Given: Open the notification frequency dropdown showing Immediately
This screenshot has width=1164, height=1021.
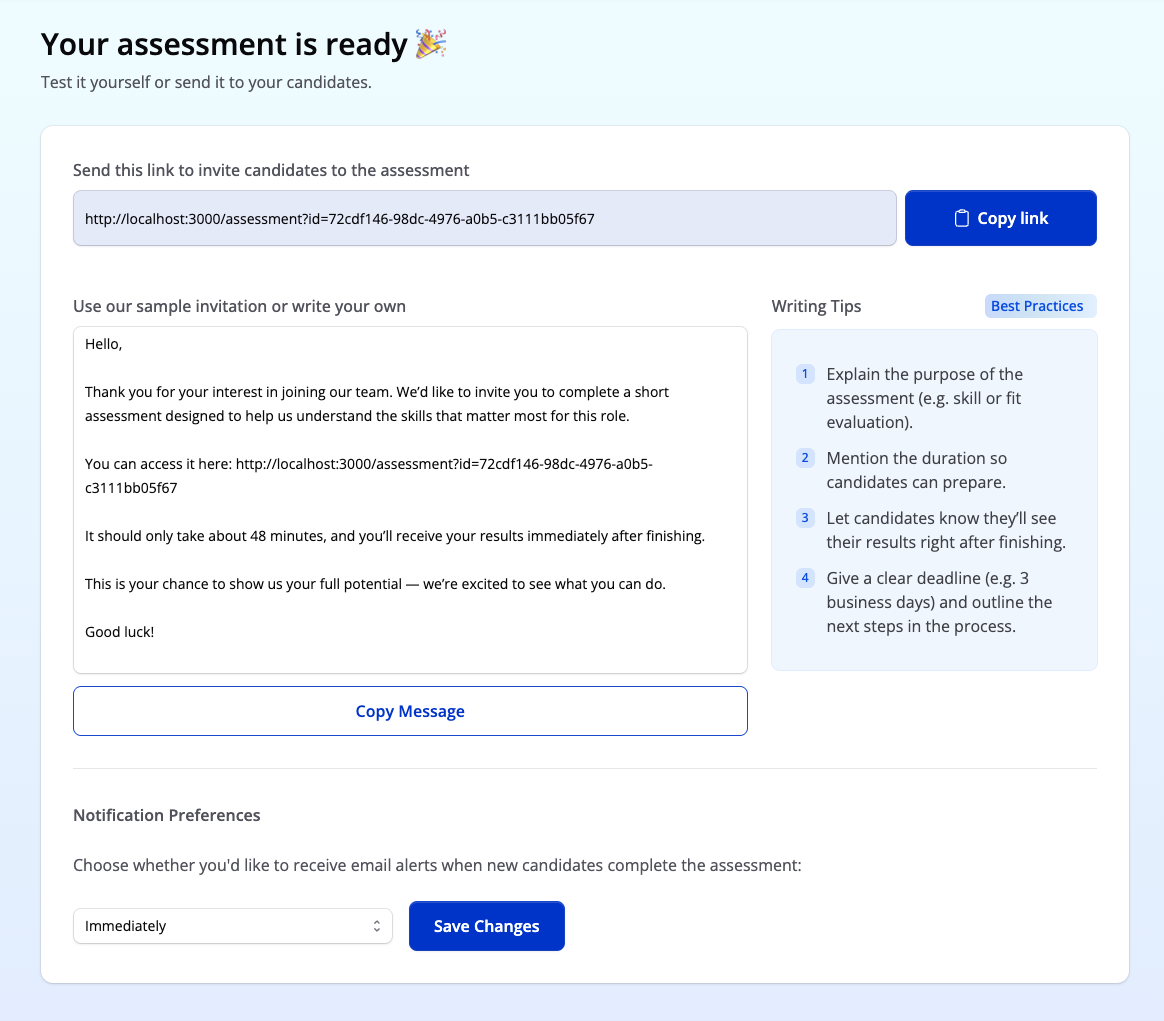Looking at the screenshot, I should [232, 926].
